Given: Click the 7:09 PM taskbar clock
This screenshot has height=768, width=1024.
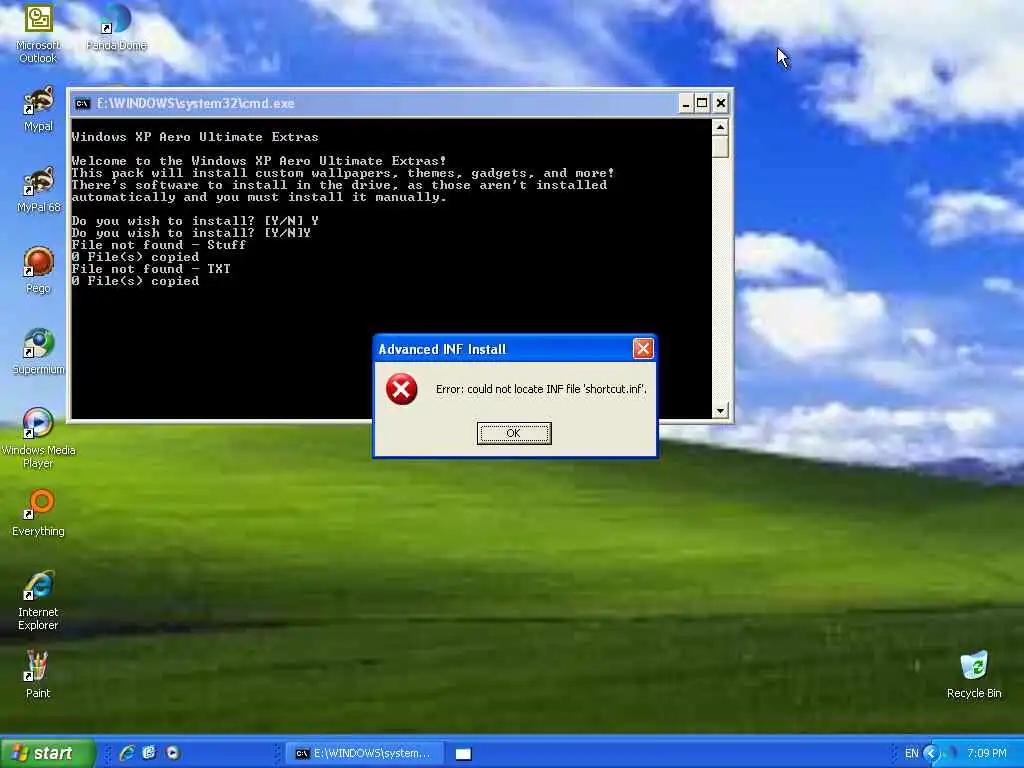Looking at the screenshot, I should pos(987,753).
